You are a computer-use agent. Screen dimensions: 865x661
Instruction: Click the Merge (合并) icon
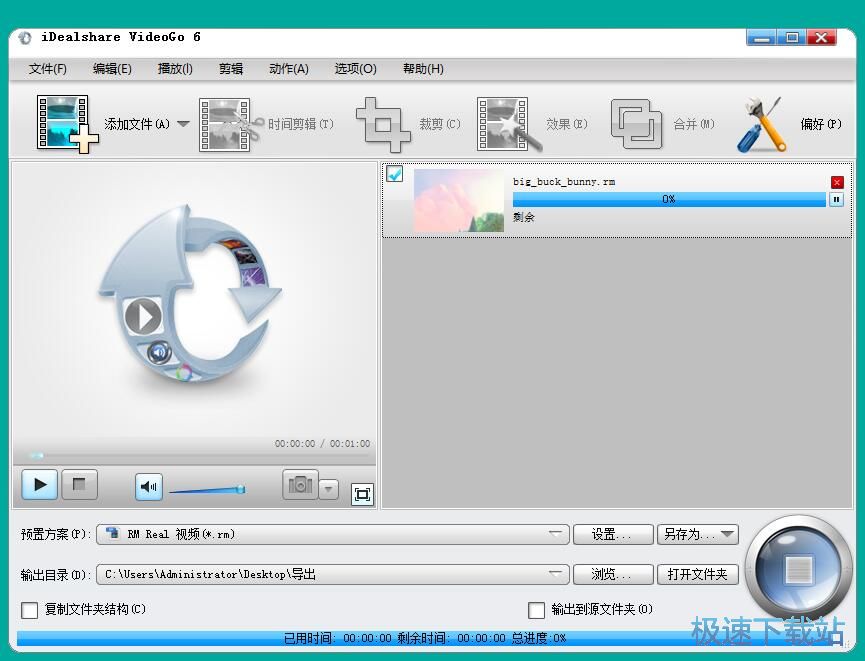[636, 124]
